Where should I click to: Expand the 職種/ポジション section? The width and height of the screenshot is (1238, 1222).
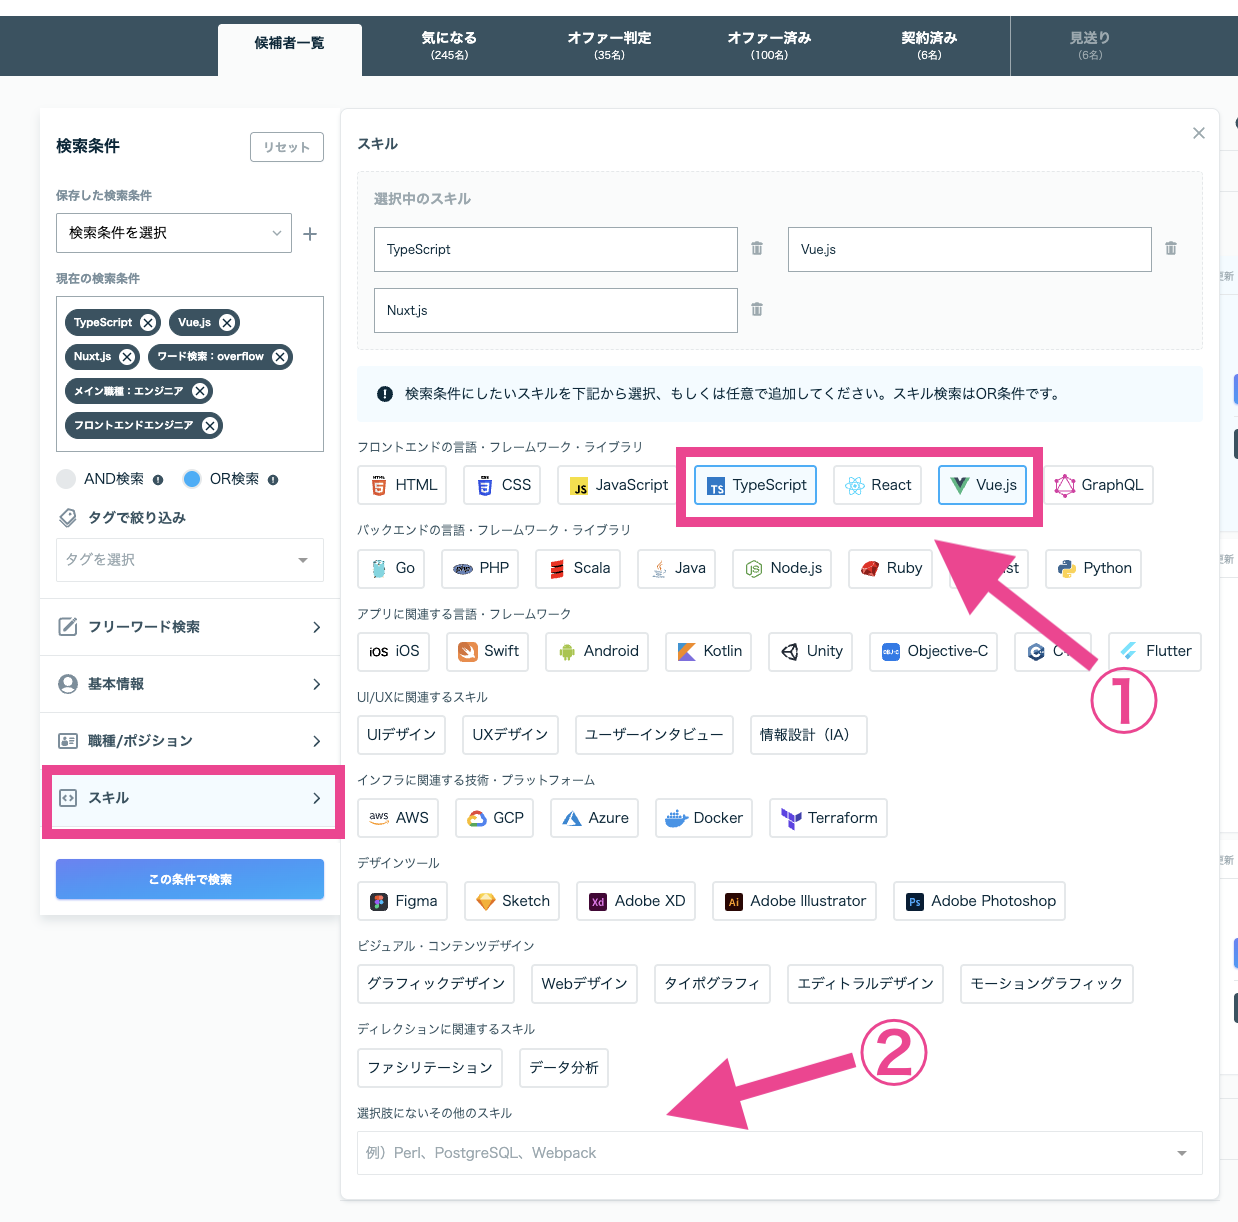point(190,741)
